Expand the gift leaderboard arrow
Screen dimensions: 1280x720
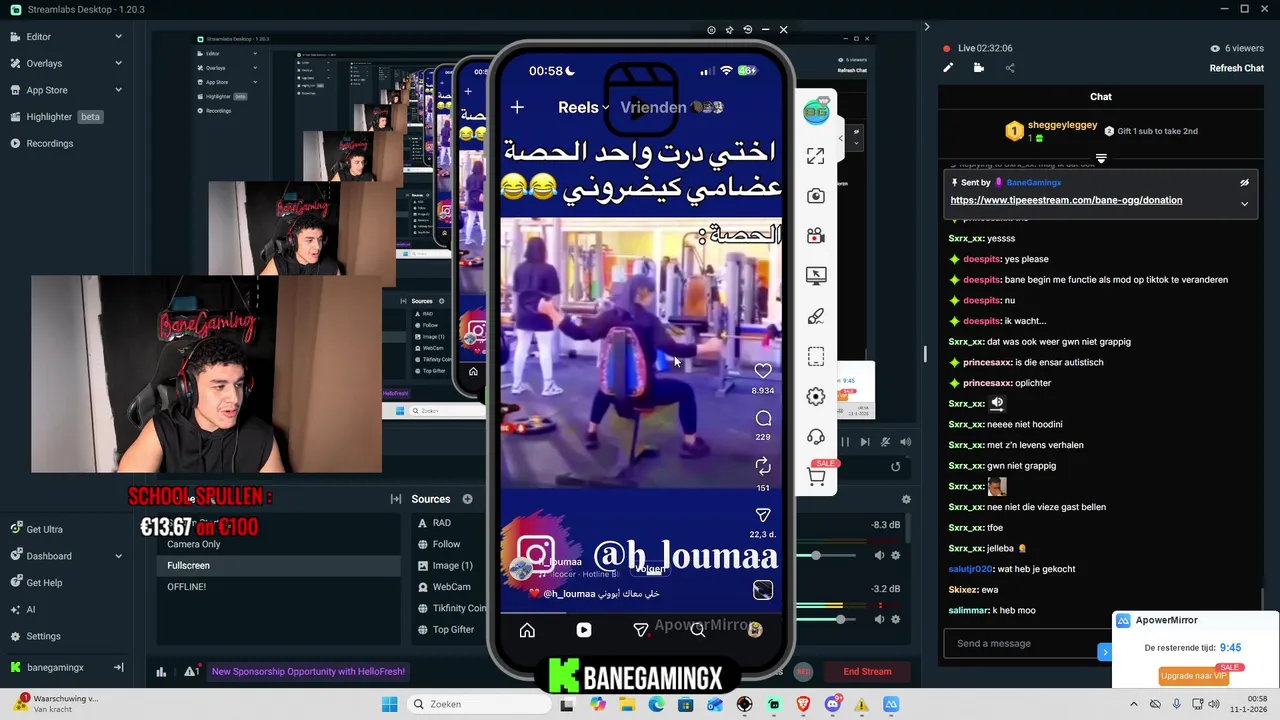[1101, 159]
